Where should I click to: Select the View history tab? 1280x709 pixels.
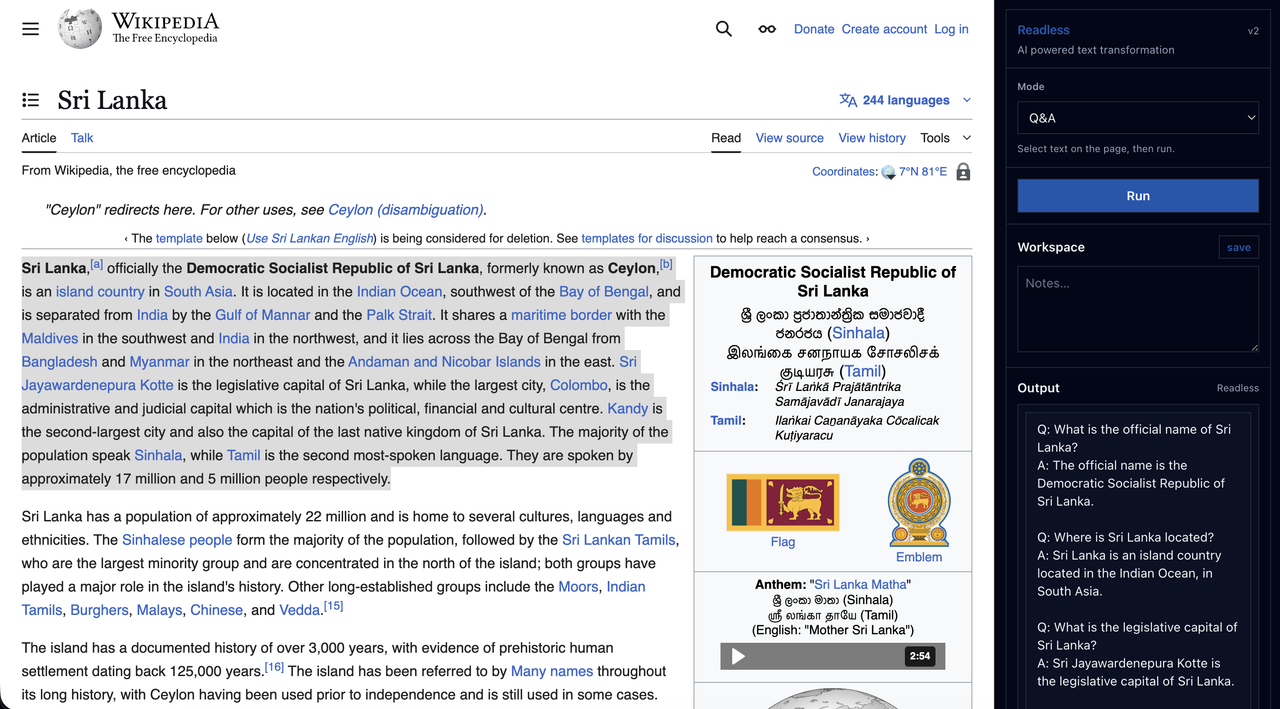coord(872,138)
